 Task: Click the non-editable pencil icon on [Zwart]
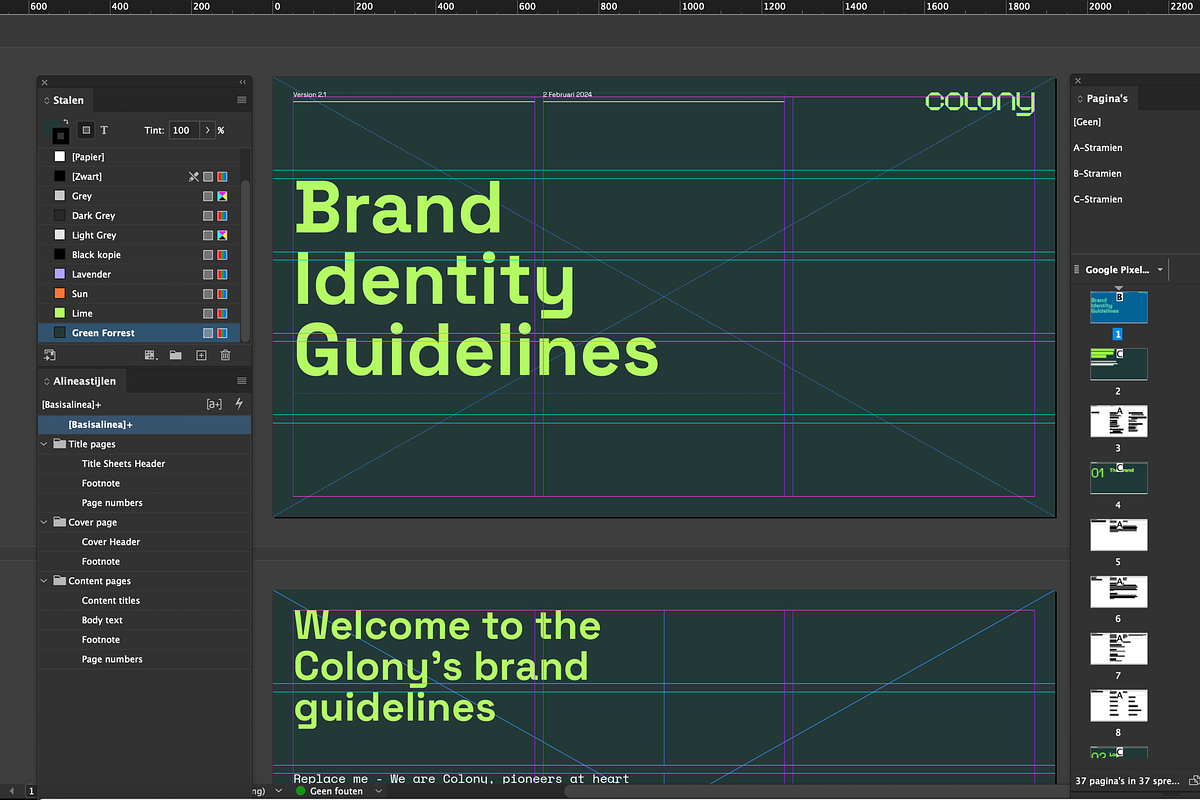tap(194, 176)
